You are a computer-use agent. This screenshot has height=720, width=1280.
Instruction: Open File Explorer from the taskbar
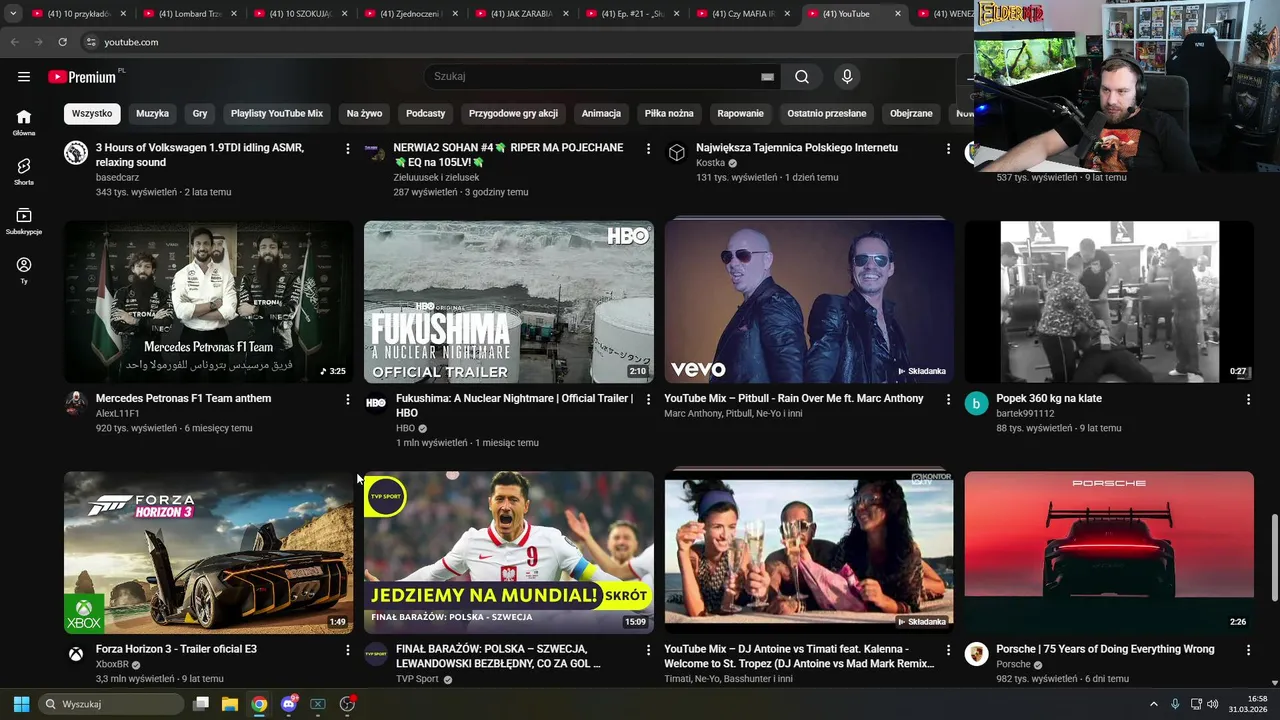[230, 704]
